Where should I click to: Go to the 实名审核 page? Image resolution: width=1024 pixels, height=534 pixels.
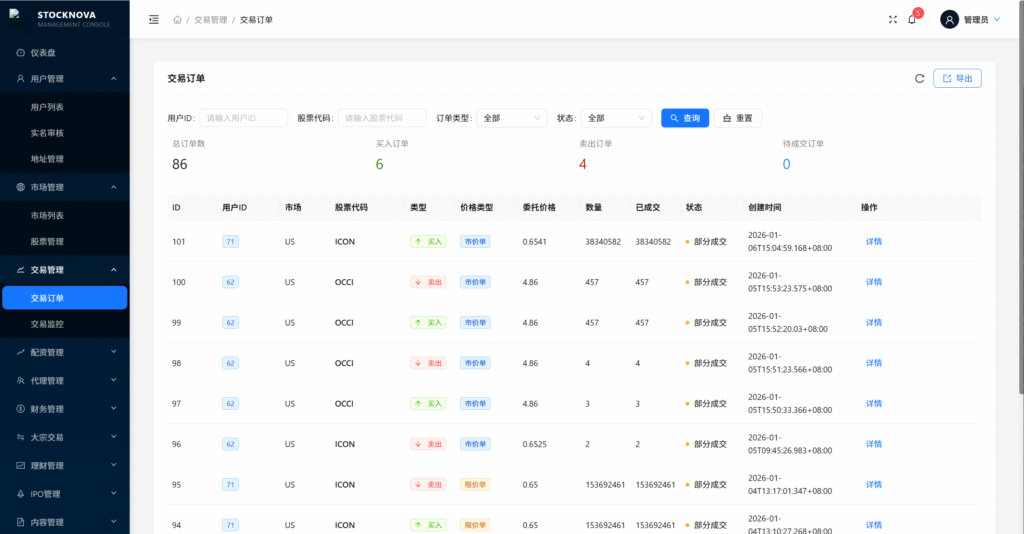(47, 133)
